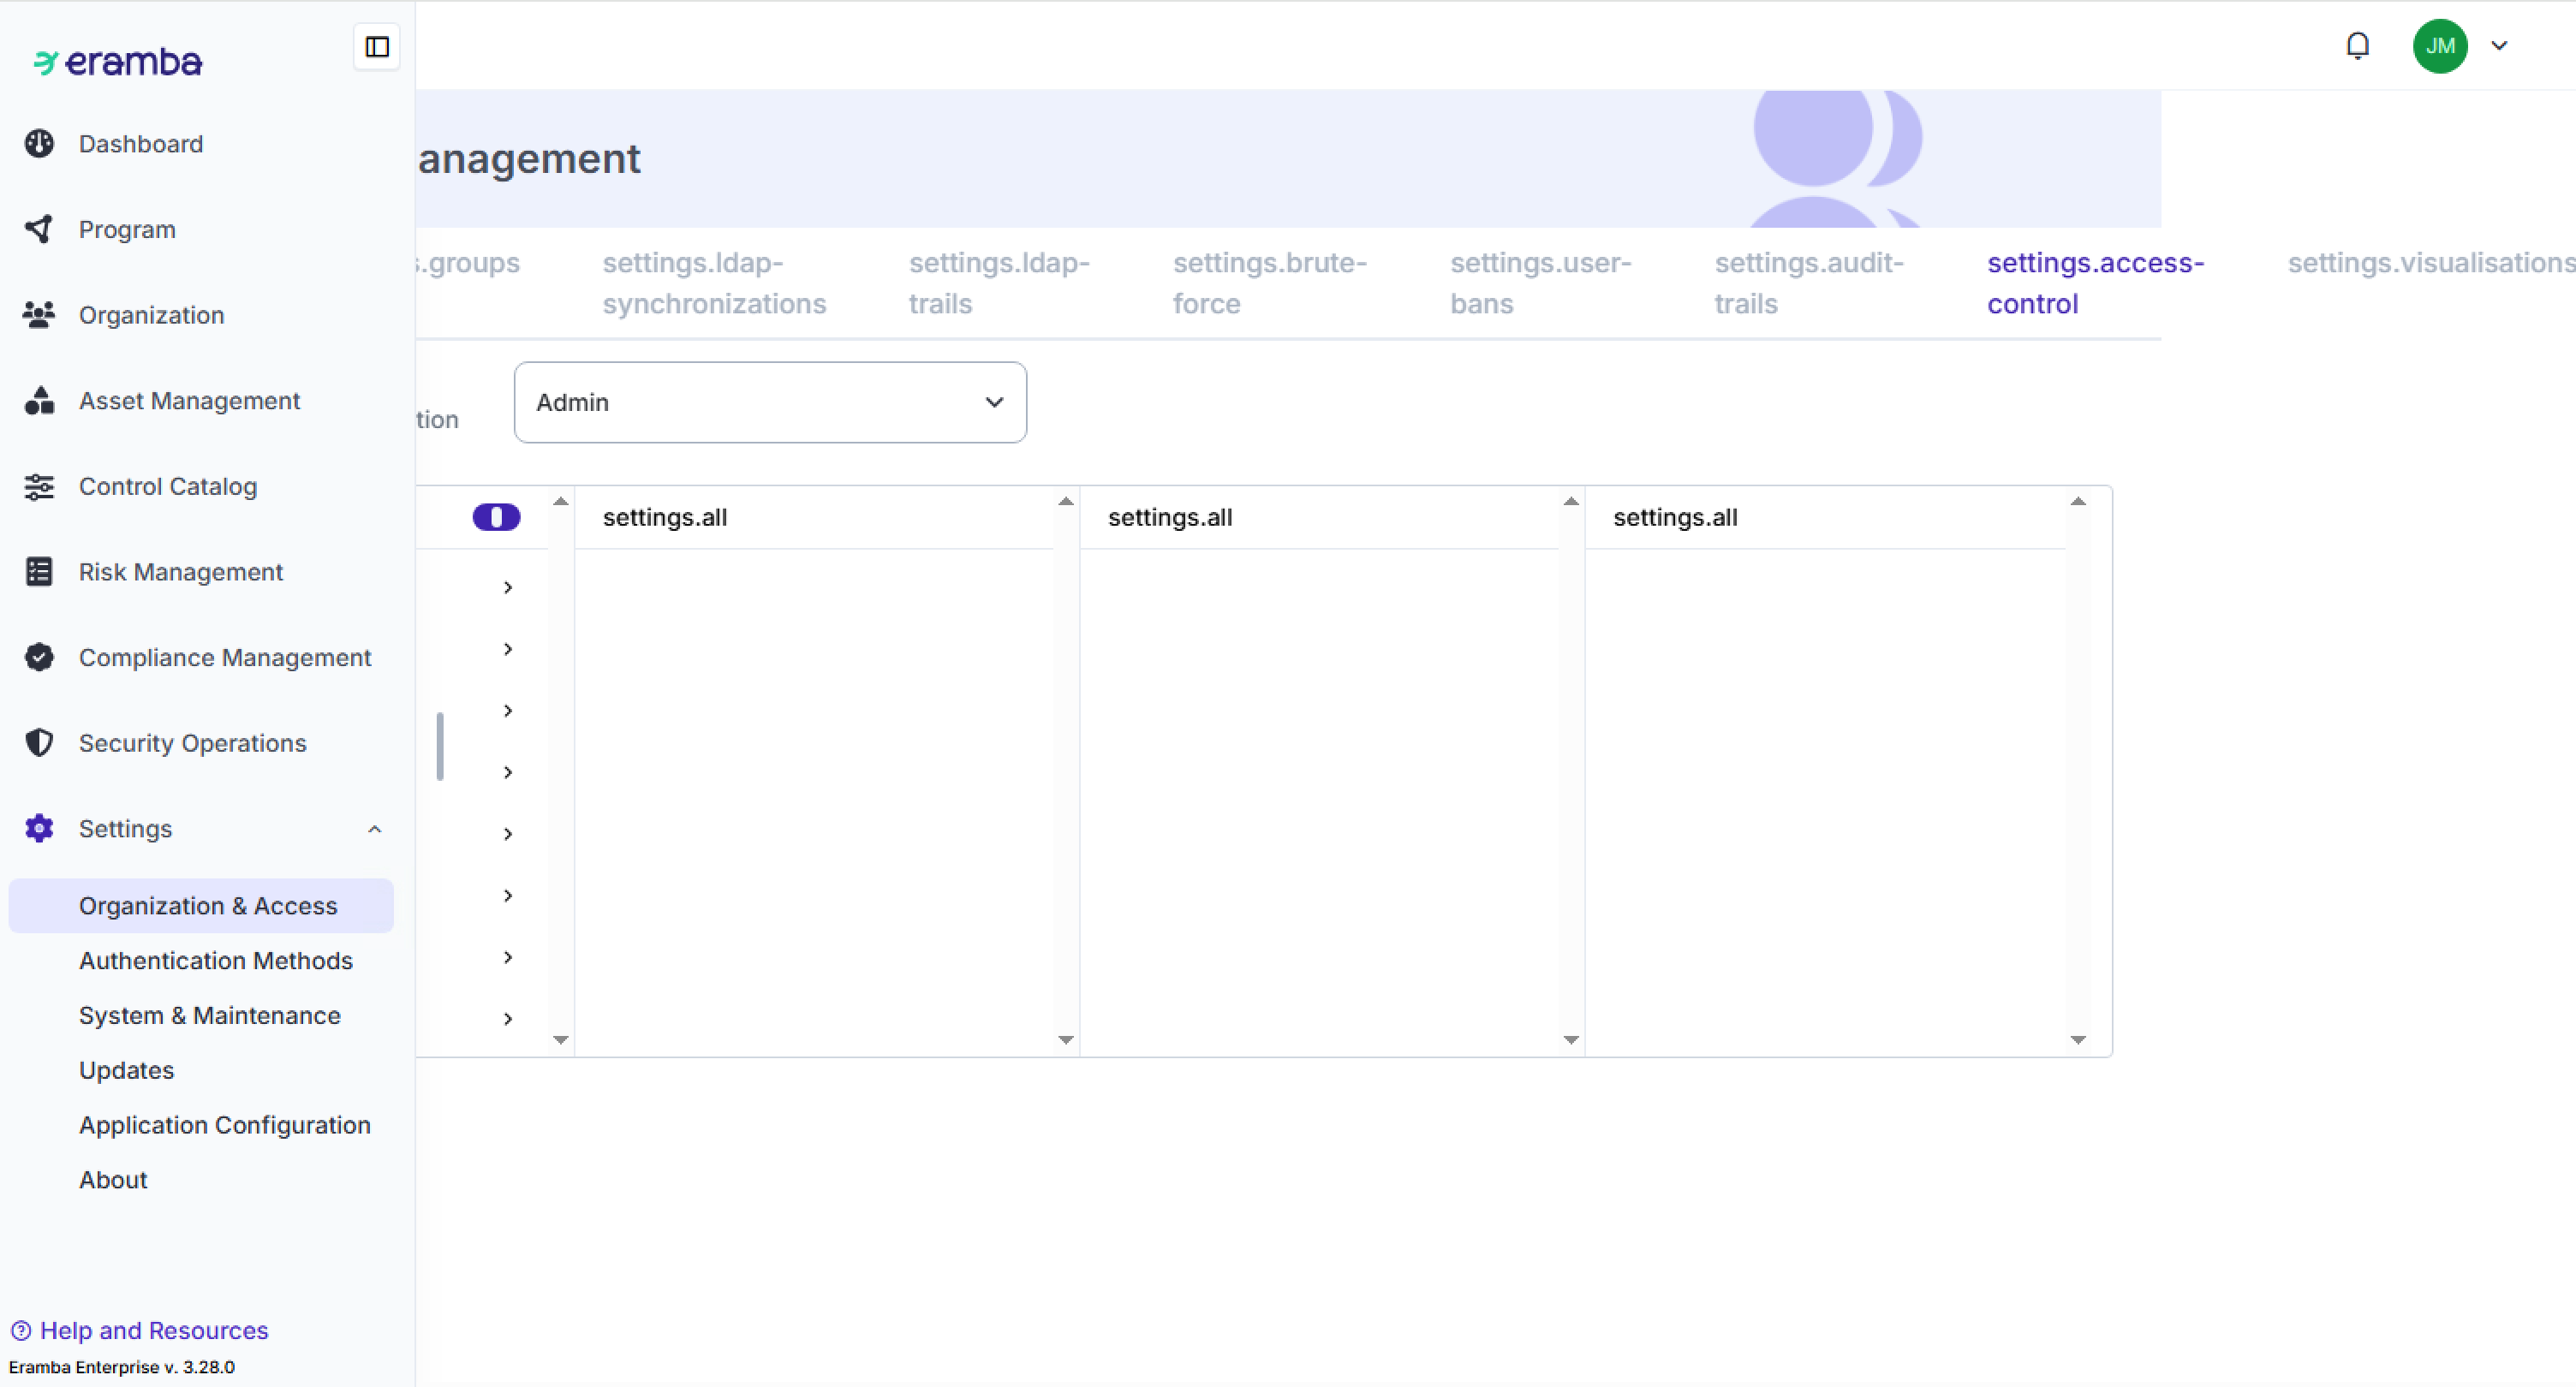Click the Security Operations shield icon
Viewport: 2576px width, 1387px height.
pyautogui.click(x=39, y=743)
